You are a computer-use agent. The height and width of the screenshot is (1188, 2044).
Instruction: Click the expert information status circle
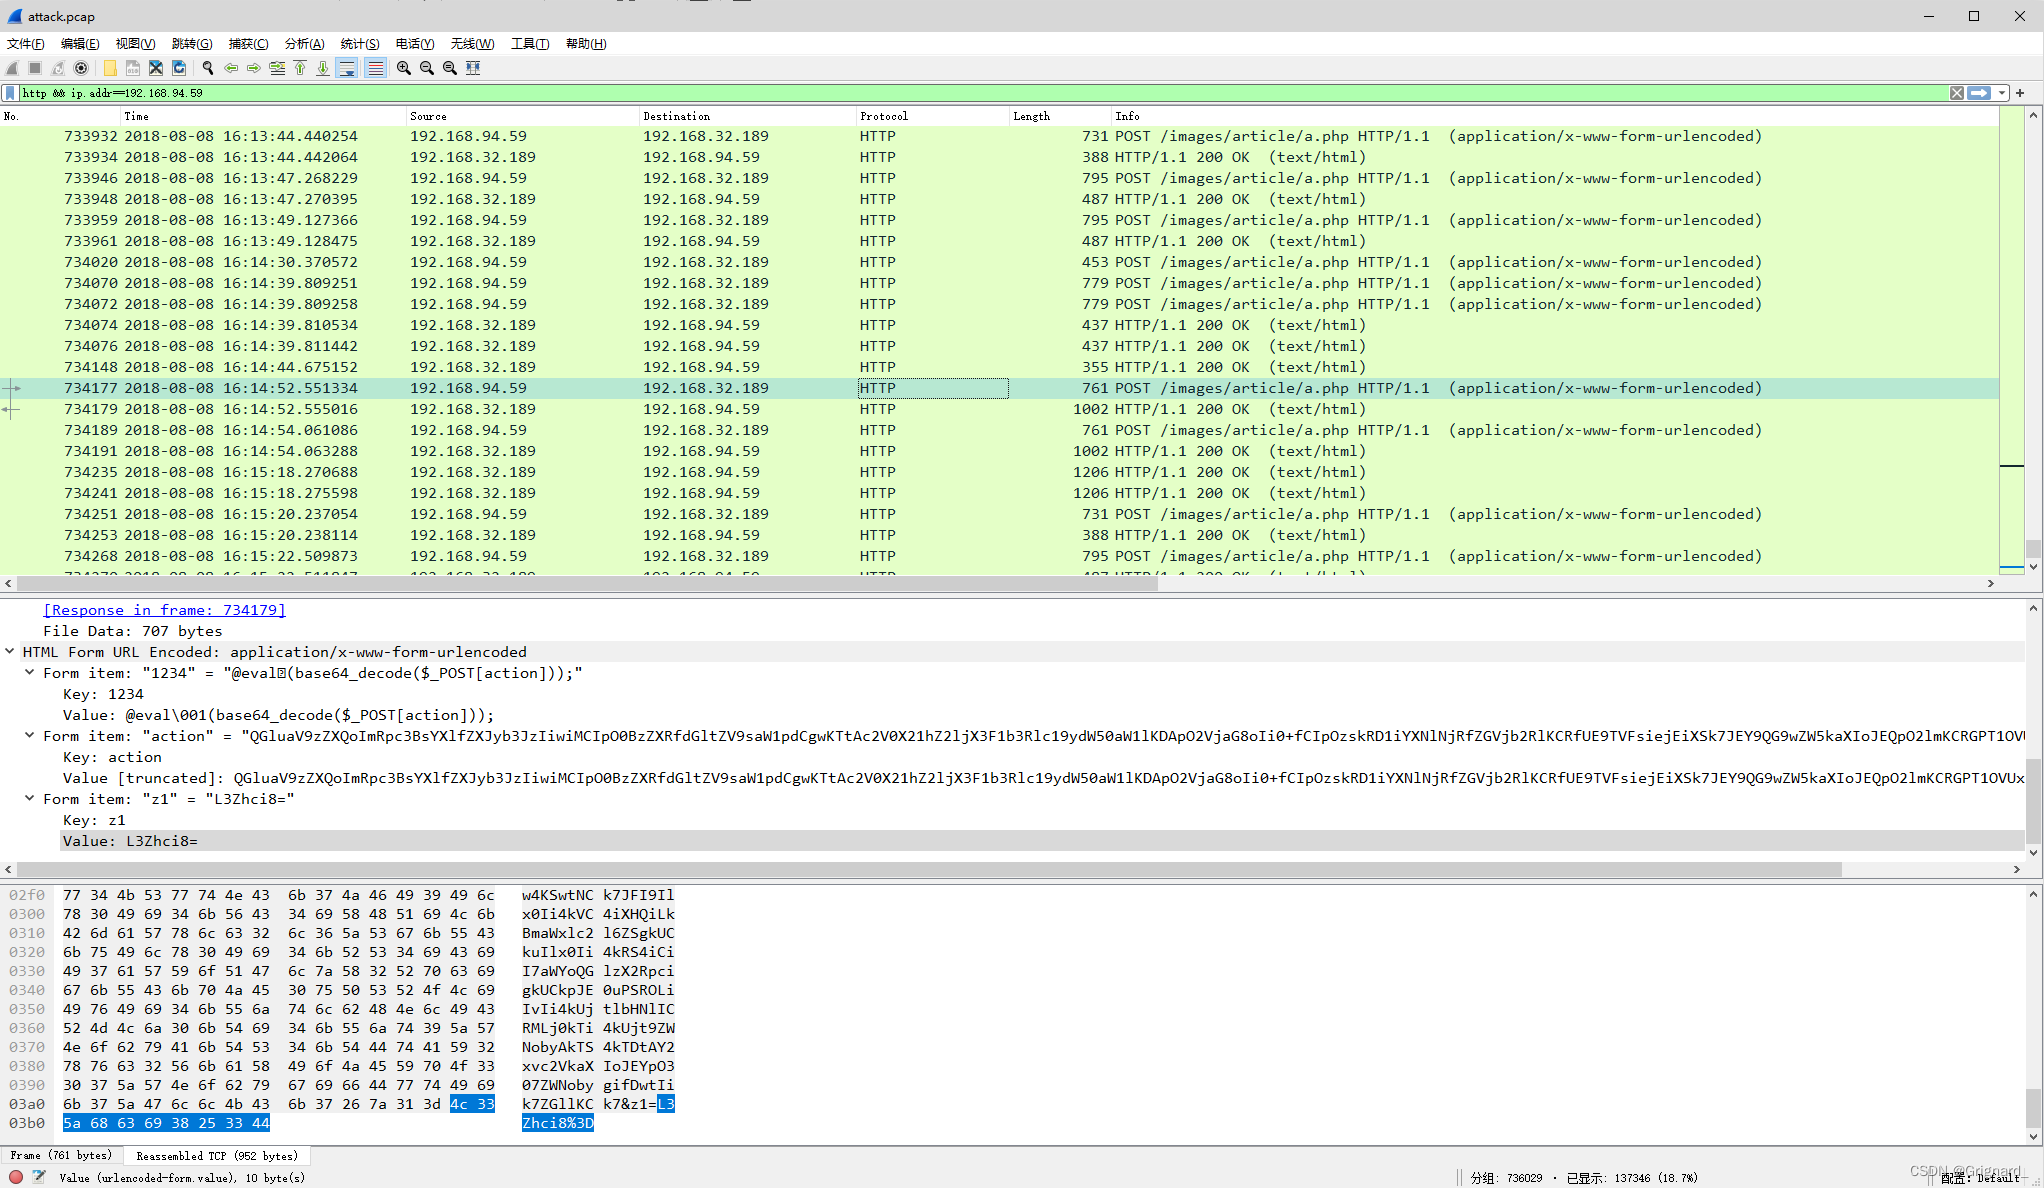point(16,1177)
